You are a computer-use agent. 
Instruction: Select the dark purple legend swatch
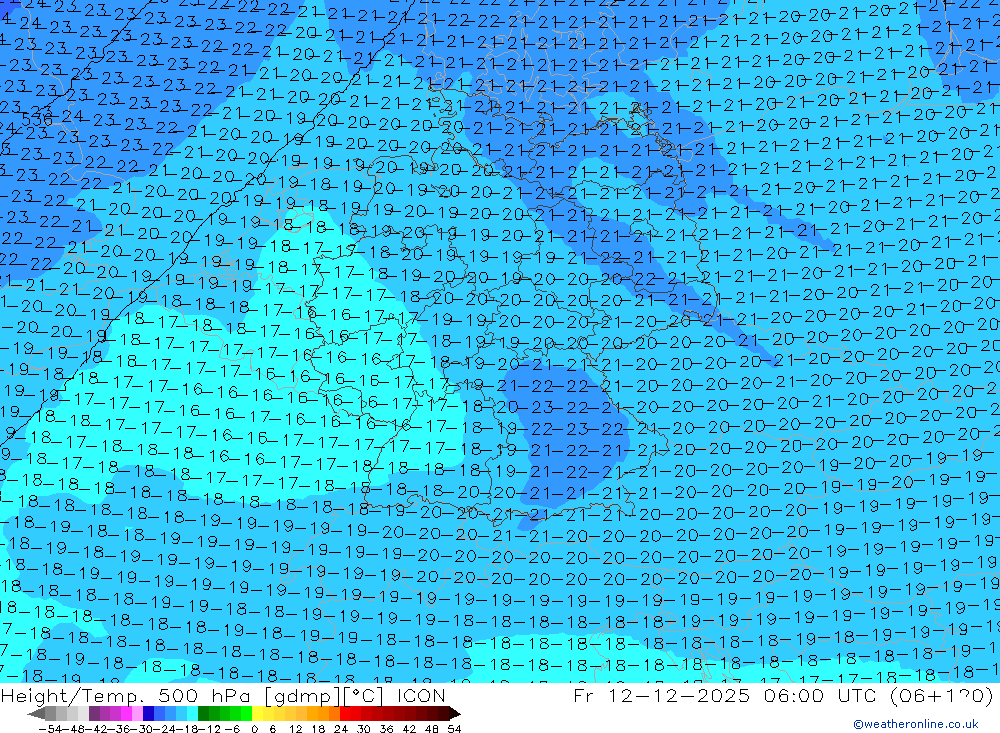point(94,713)
